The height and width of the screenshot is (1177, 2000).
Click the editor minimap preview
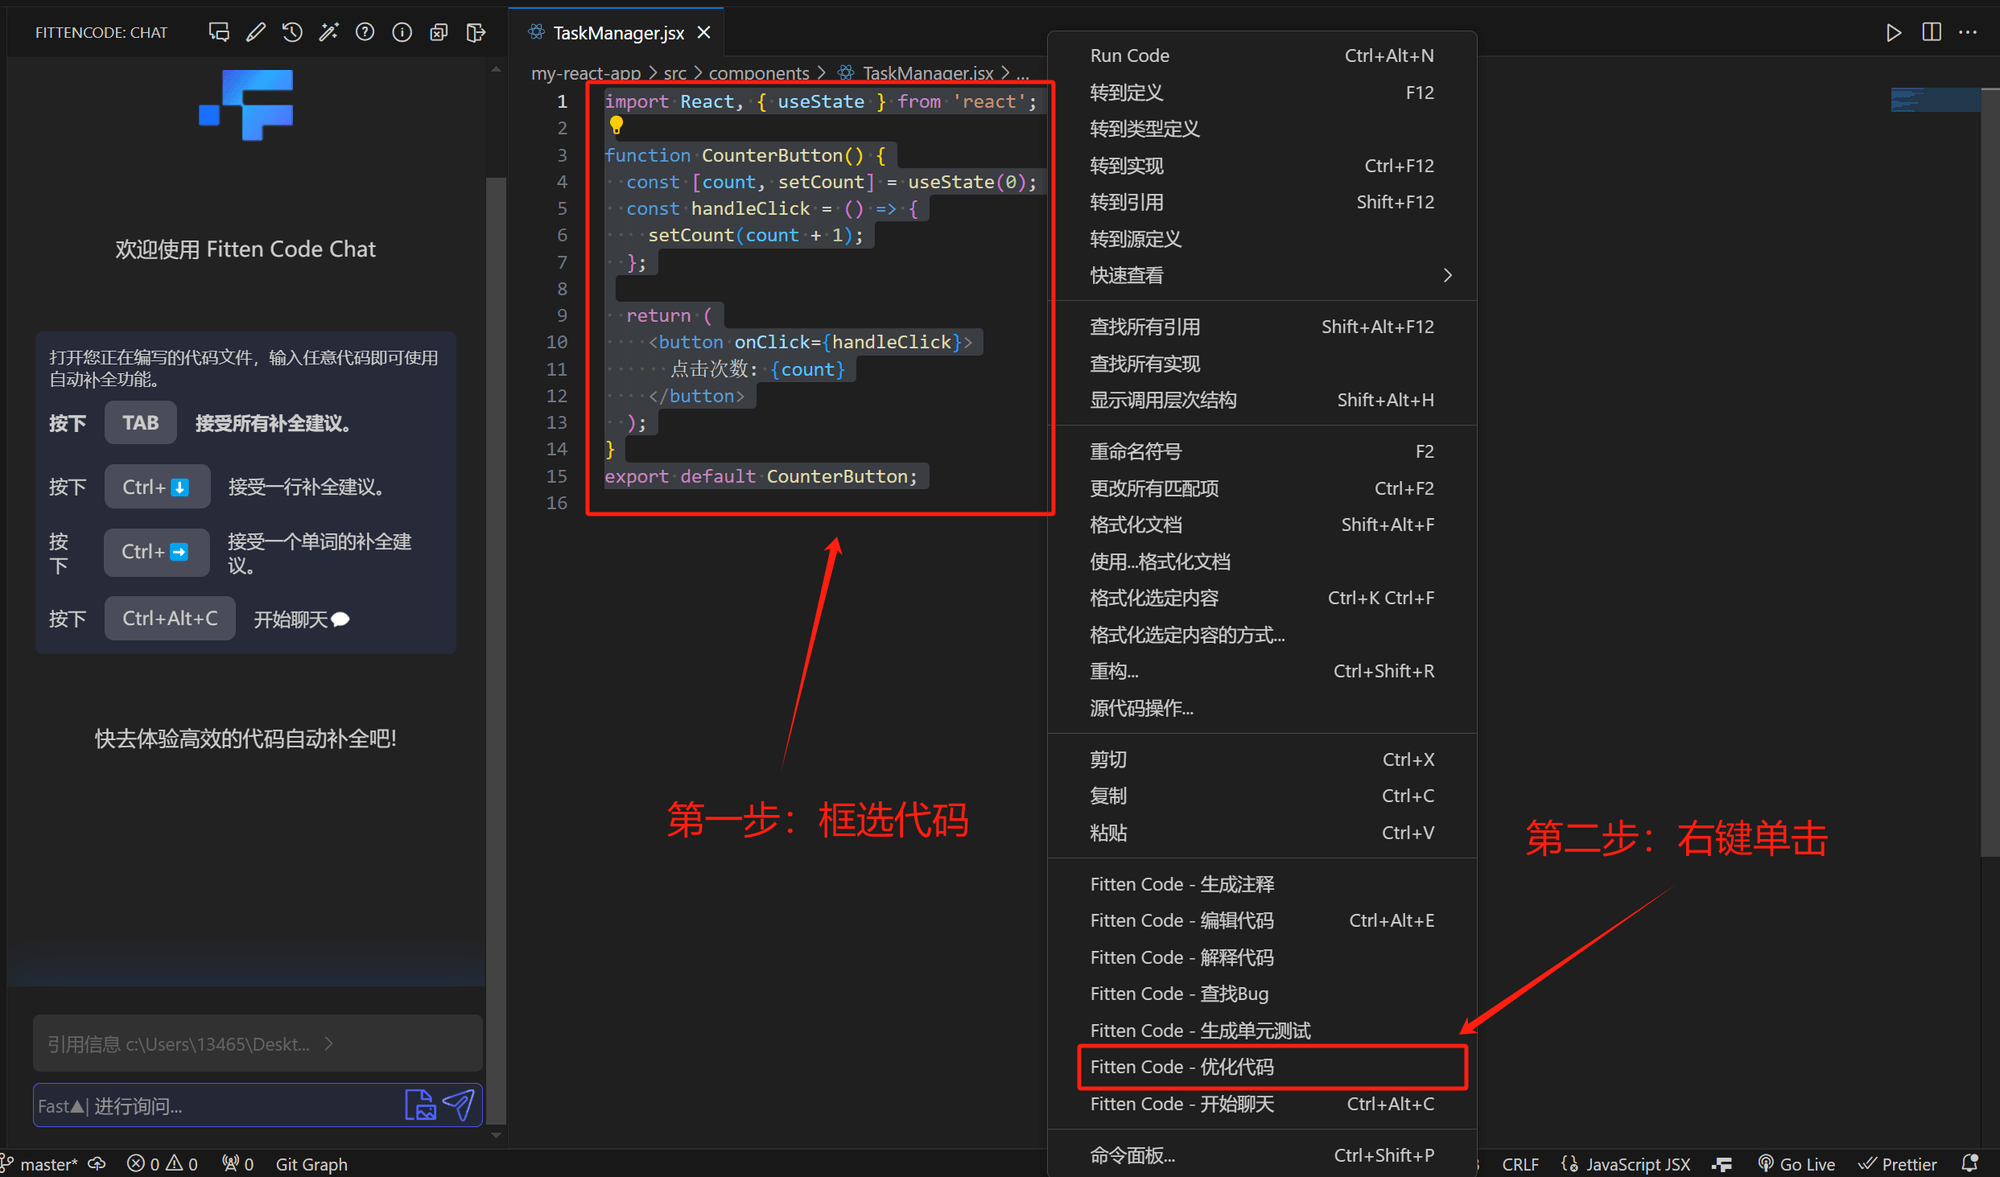coord(1935,100)
